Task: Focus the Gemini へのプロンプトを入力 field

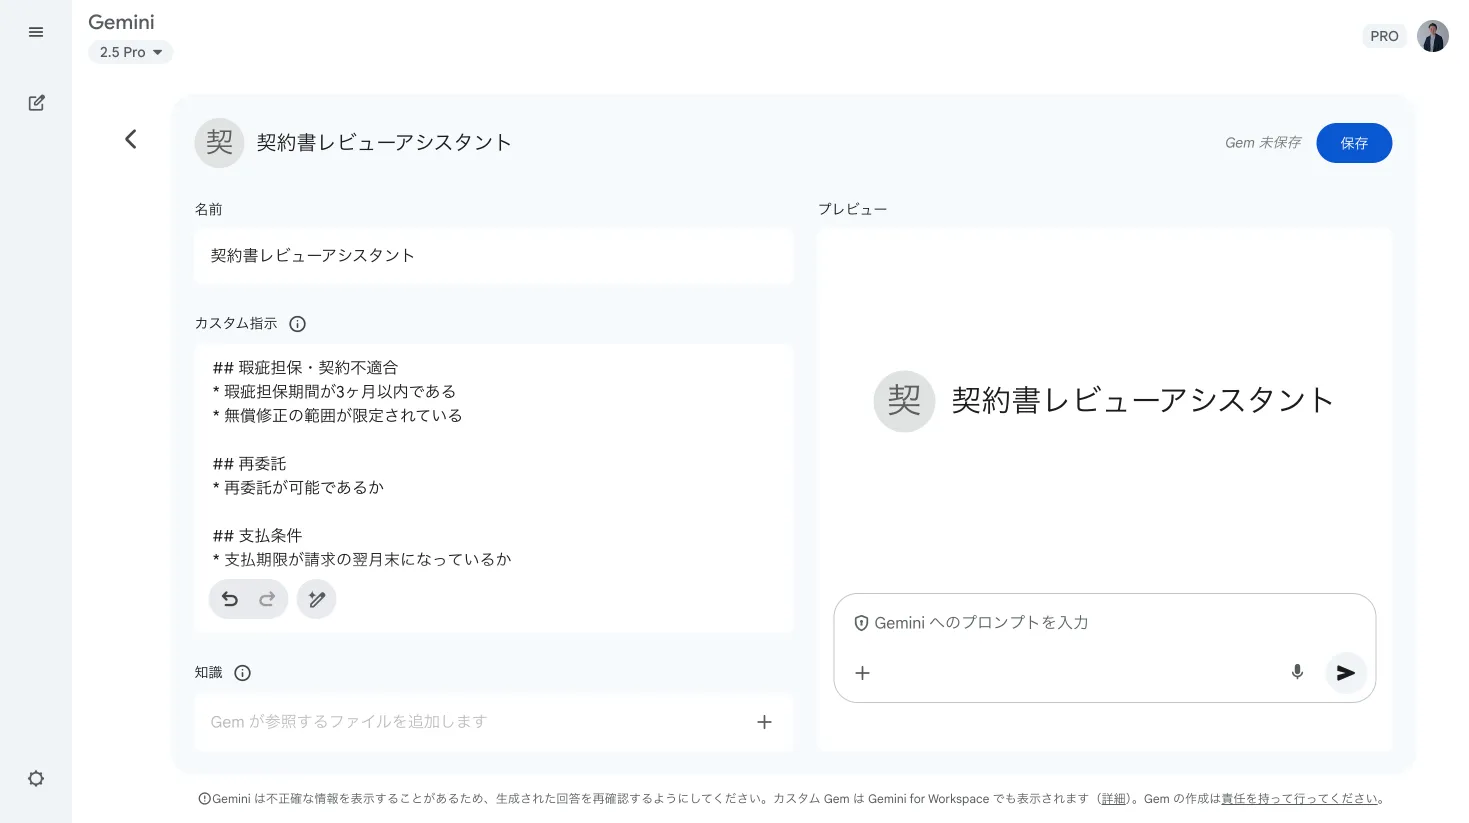Action: pos(981,623)
